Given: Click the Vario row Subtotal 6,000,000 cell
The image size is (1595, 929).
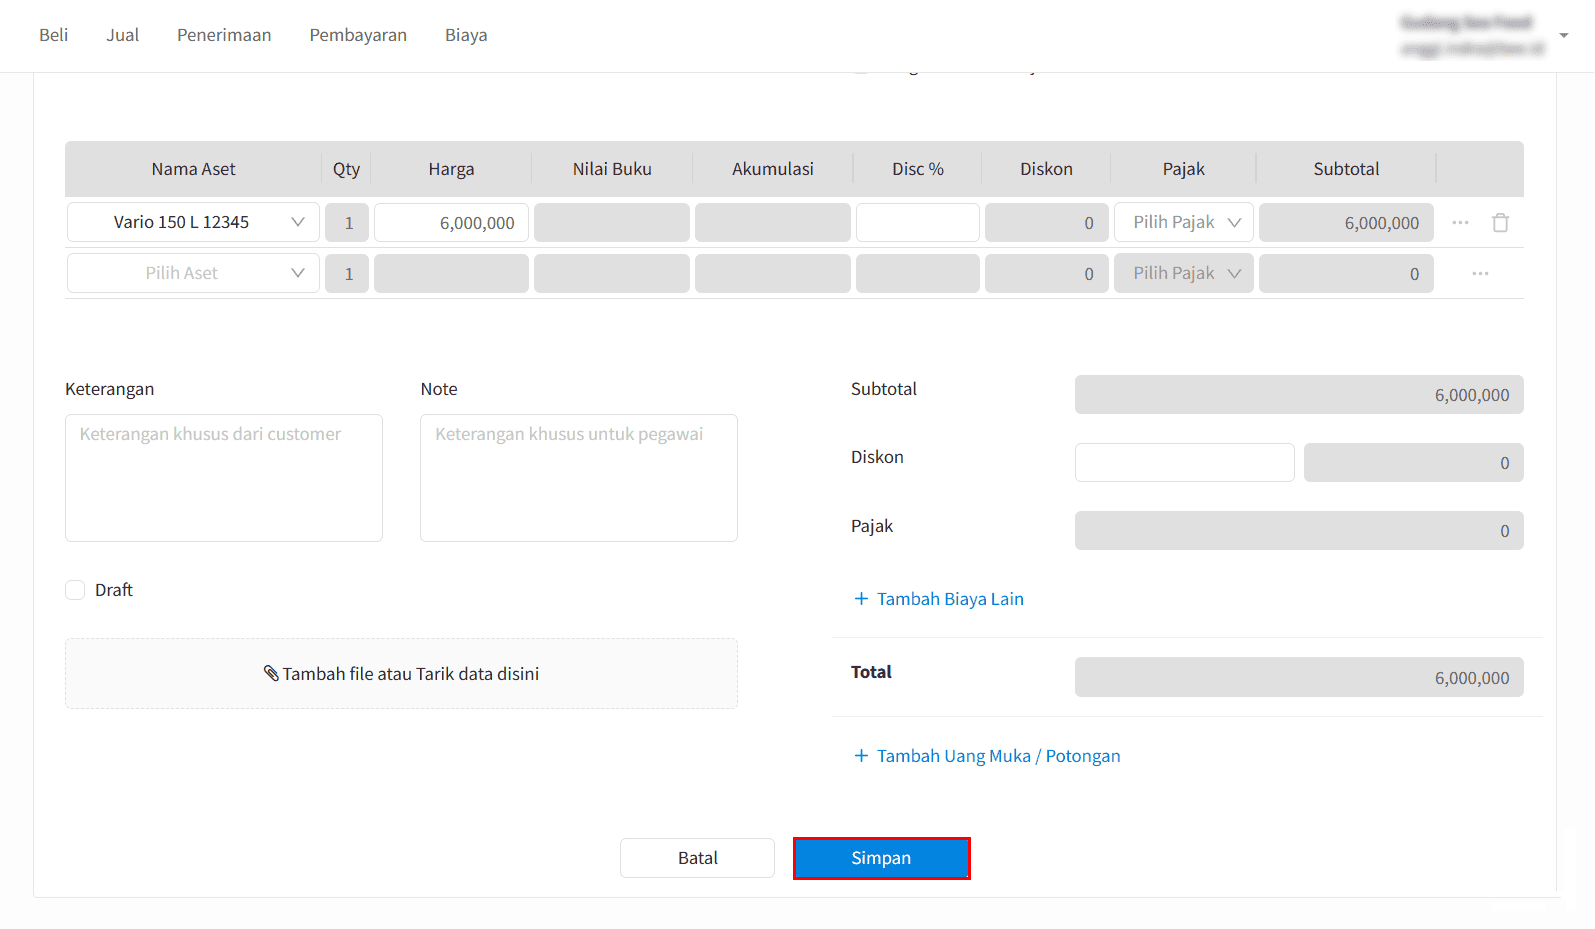Looking at the screenshot, I should pyautogui.click(x=1346, y=222).
